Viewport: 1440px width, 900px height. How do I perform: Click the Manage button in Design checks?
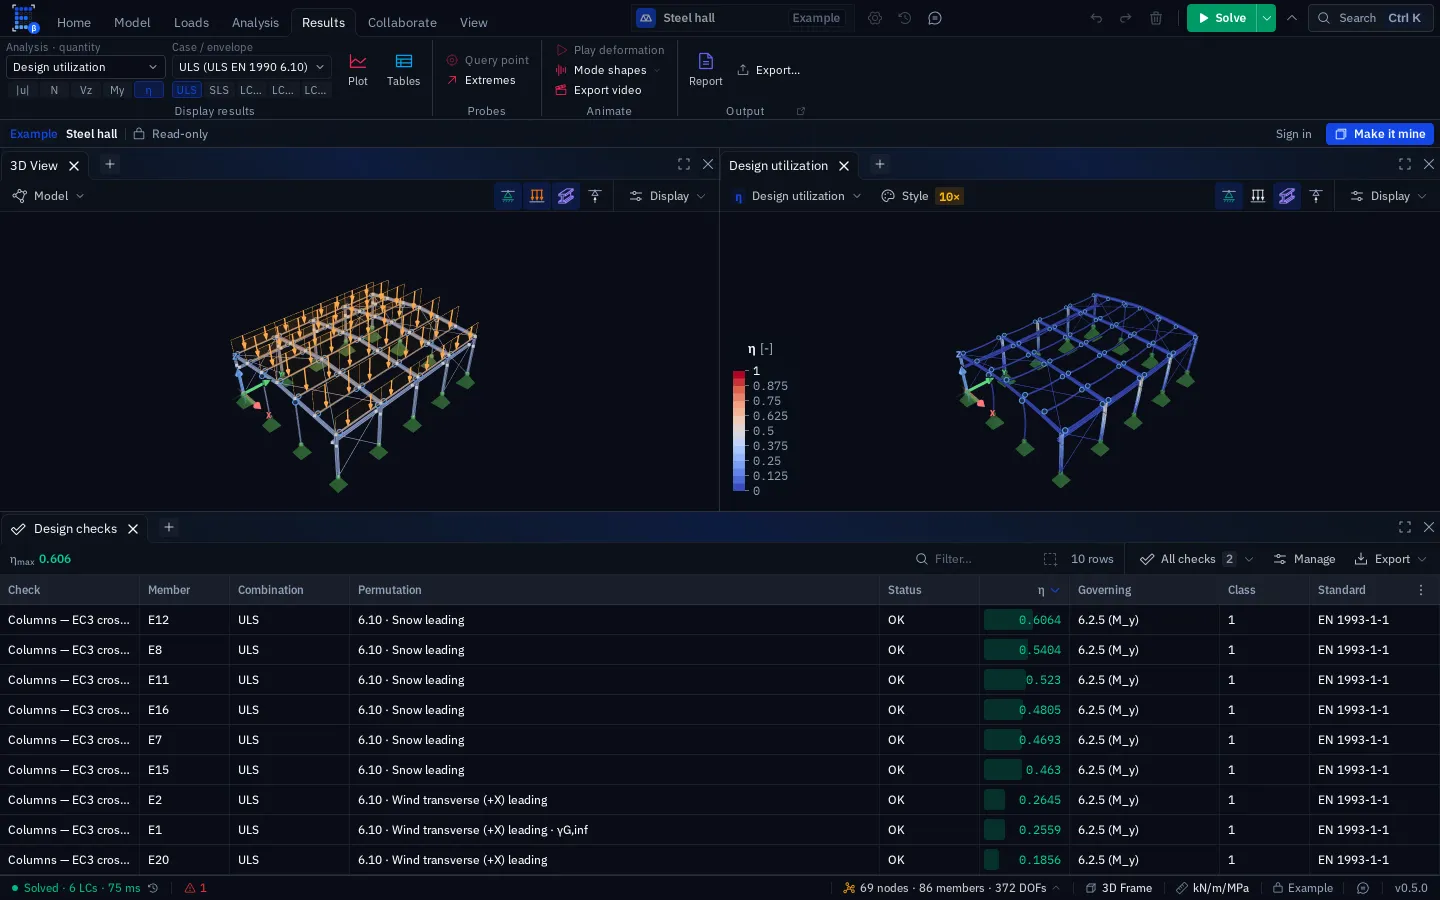tap(1304, 559)
